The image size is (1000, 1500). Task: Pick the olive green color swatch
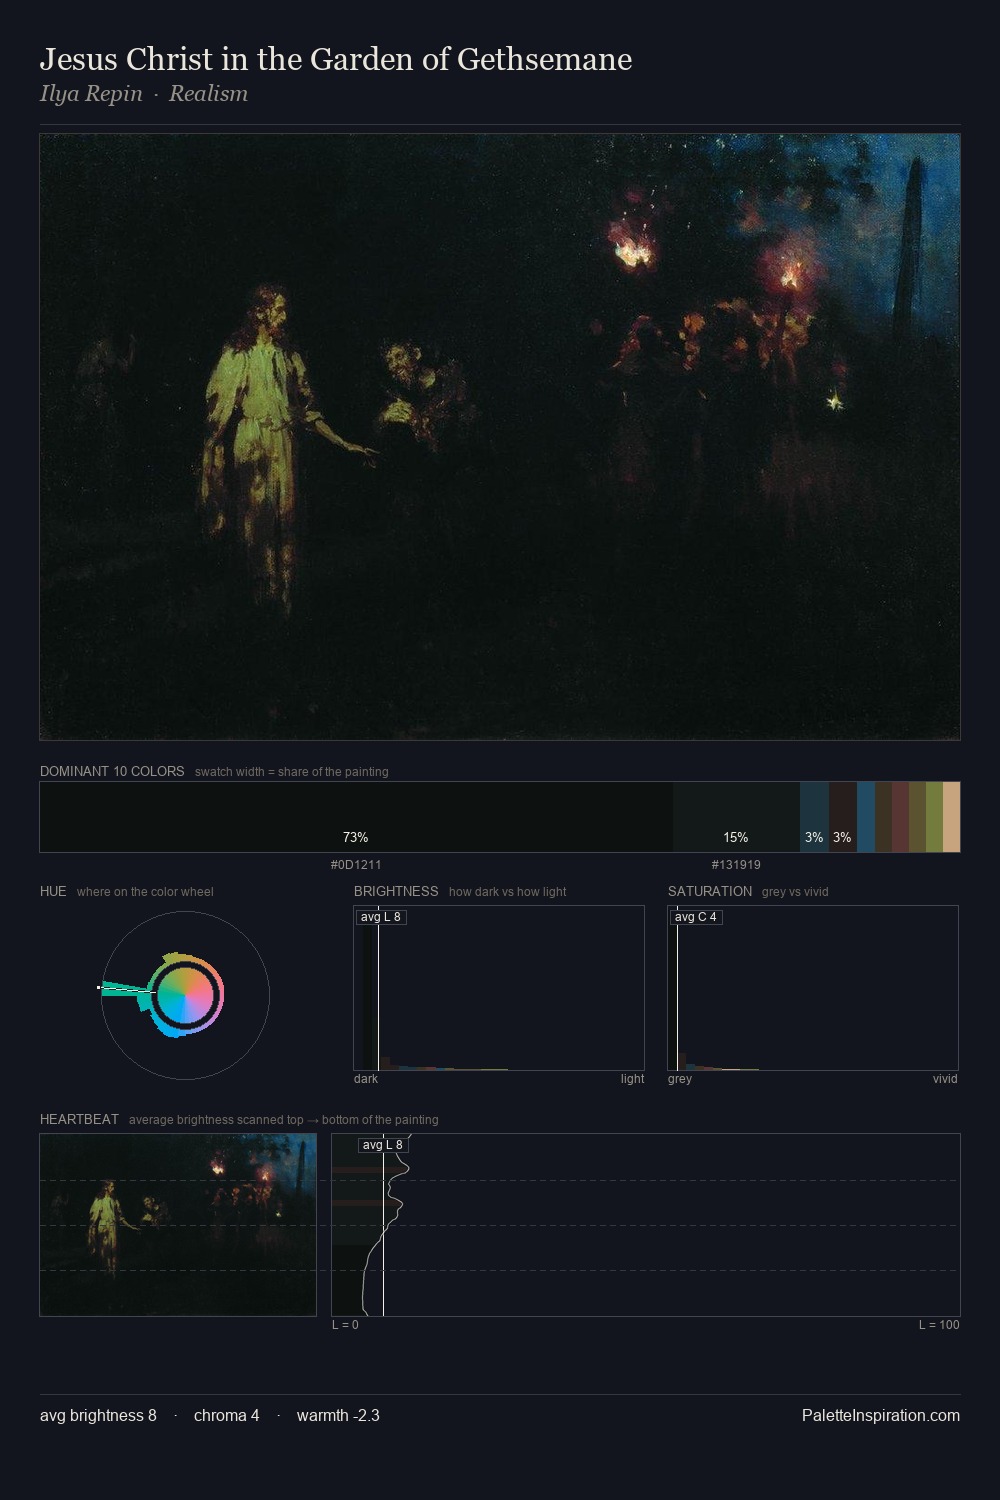pyautogui.click(x=934, y=817)
